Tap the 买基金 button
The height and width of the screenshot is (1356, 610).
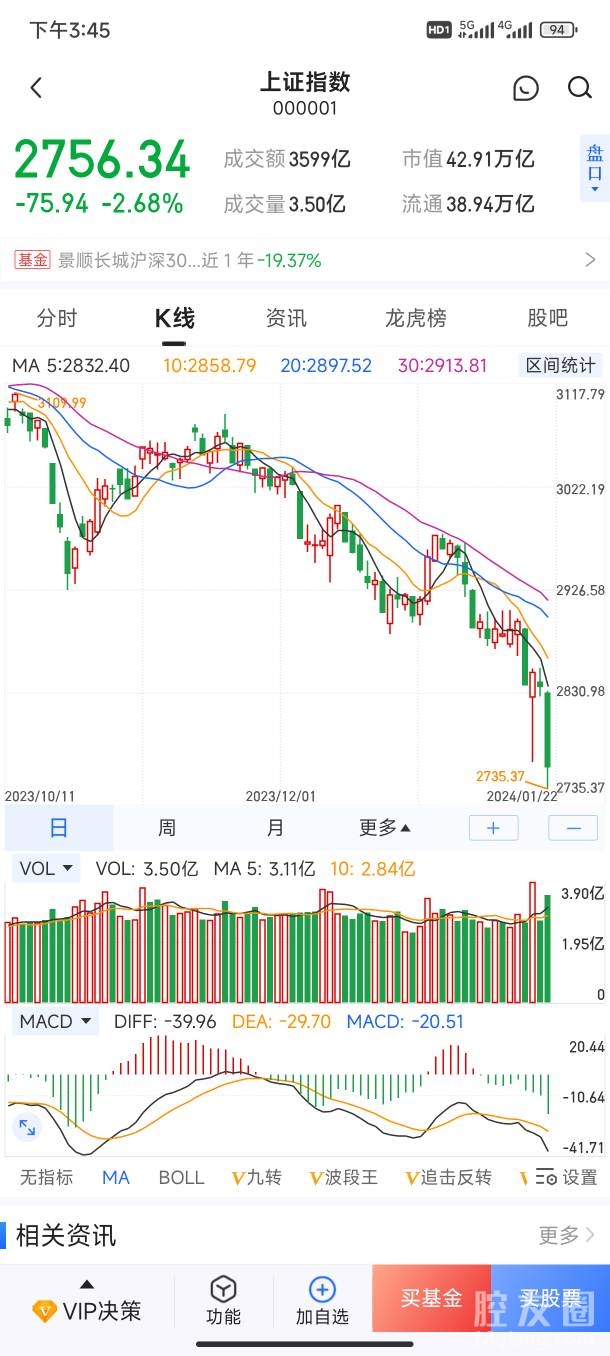[432, 1298]
